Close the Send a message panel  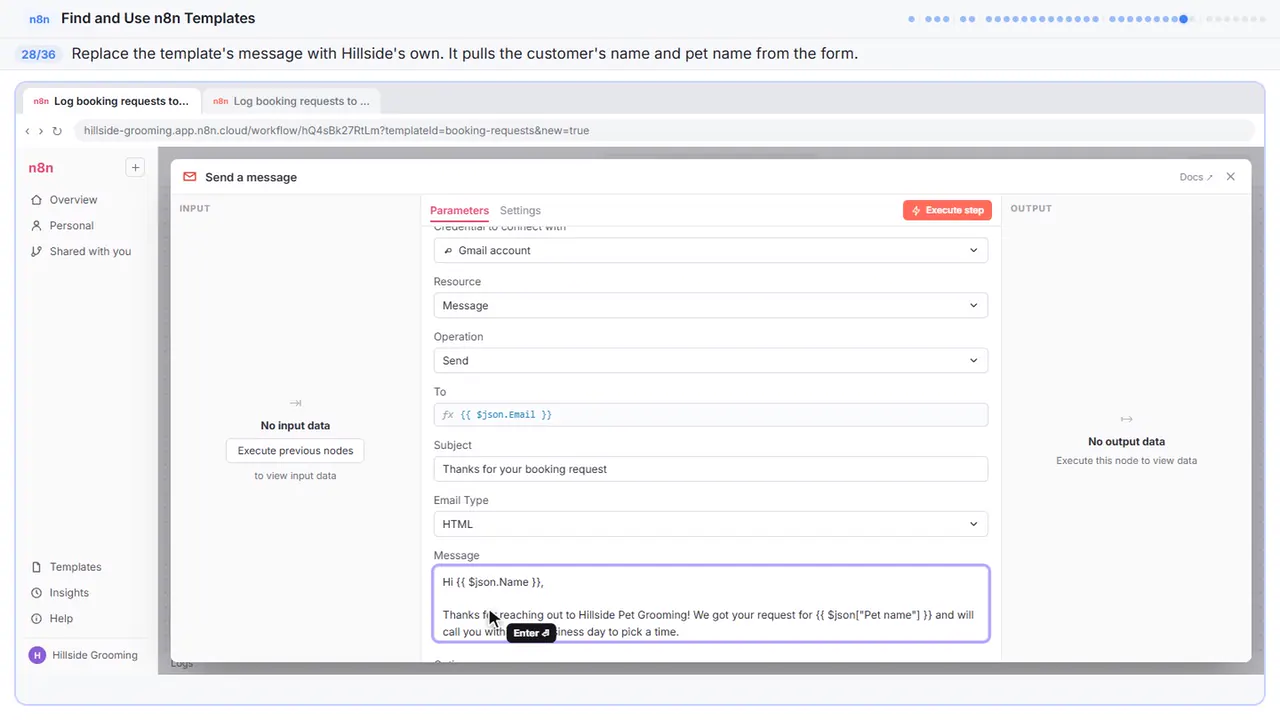pyautogui.click(x=1231, y=177)
